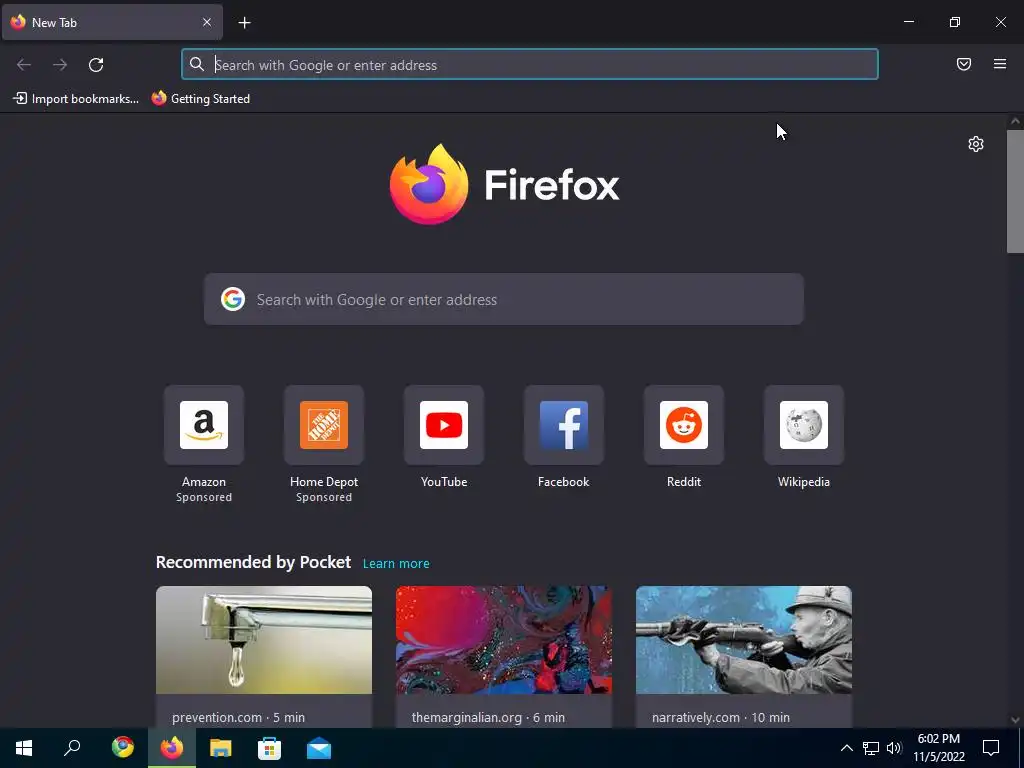Click the prevention.com · 5 min text
Image resolution: width=1024 pixels, height=768 pixels.
point(238,717)
